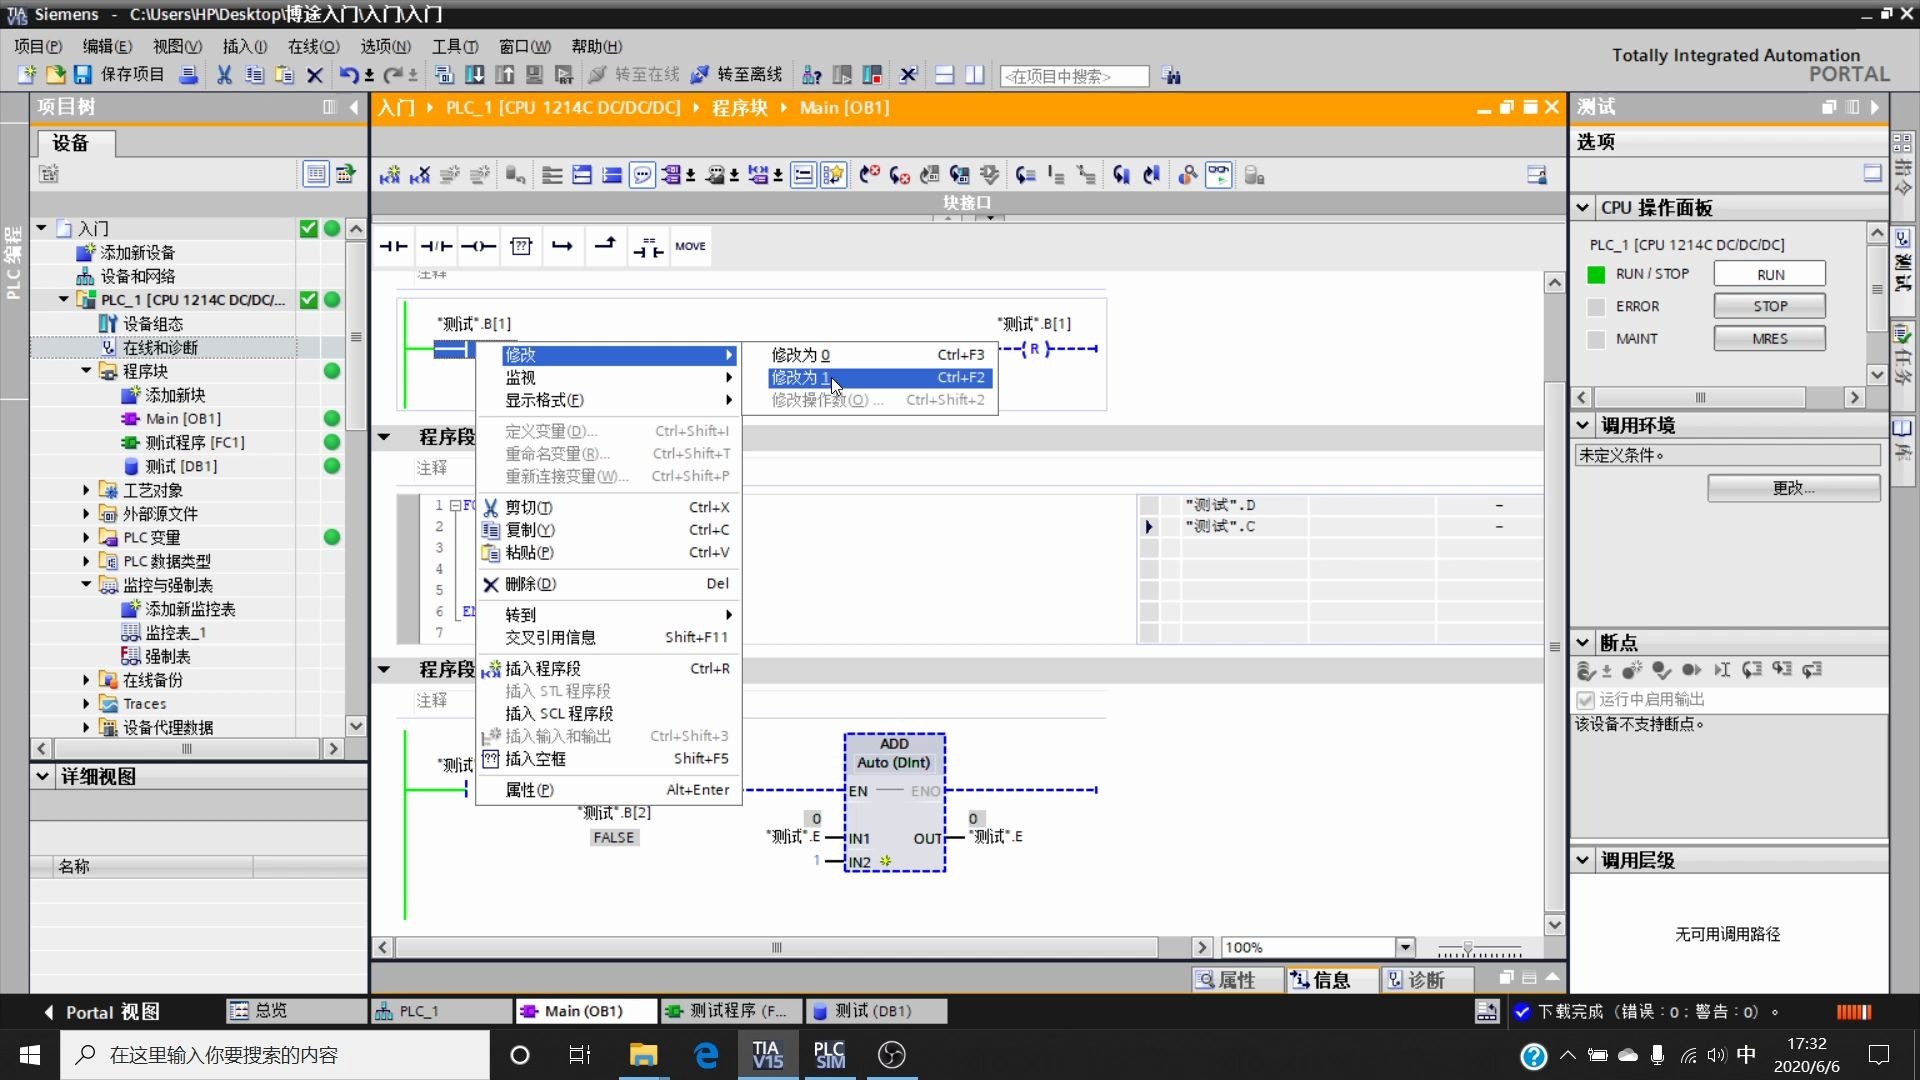Collapse the 入门 project tree node

(42, 229)
